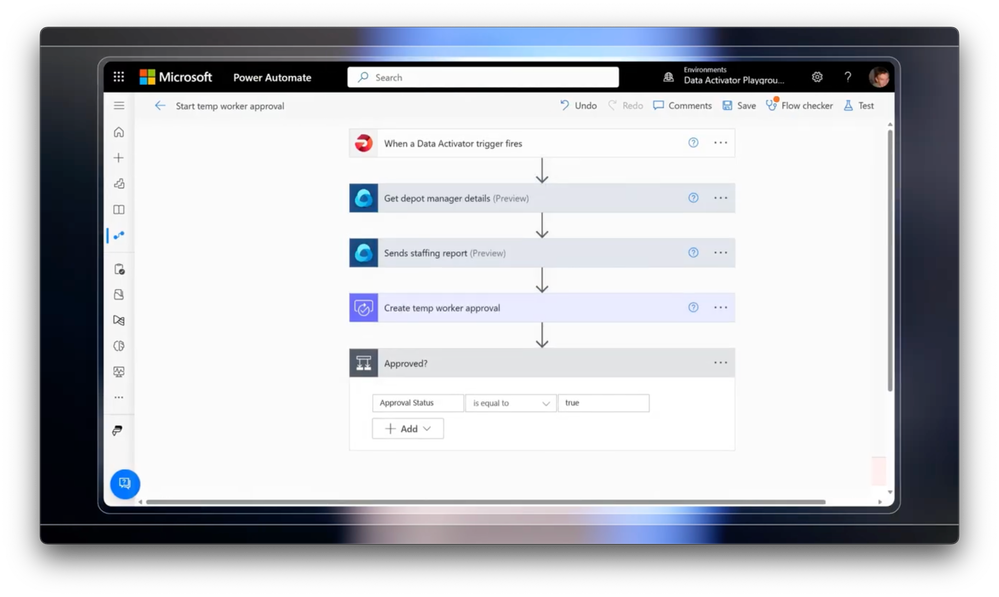This screenshot has height=597, width=999.
Task: Click the Approval Status condition field
Action: [418, 403]
